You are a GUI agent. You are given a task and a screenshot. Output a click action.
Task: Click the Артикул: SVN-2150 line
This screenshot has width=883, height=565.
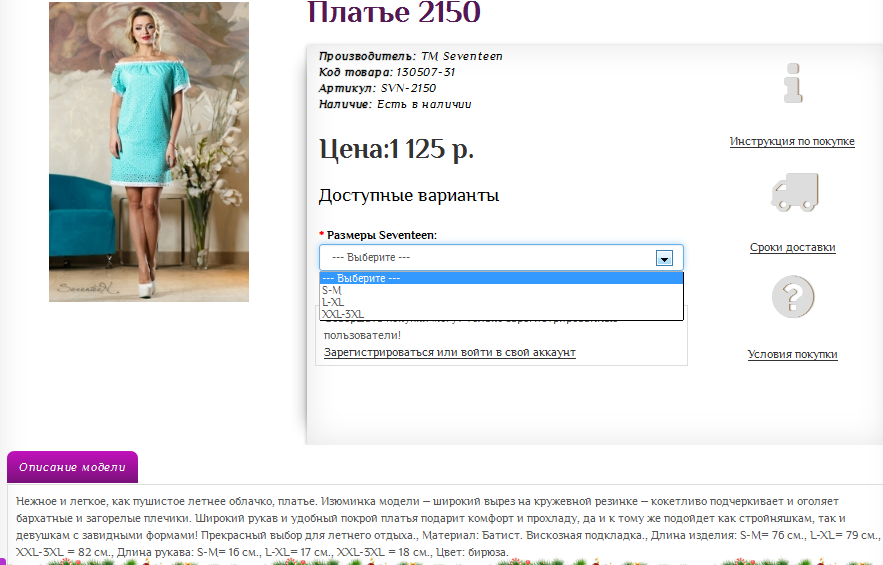(x=377, y=88)
